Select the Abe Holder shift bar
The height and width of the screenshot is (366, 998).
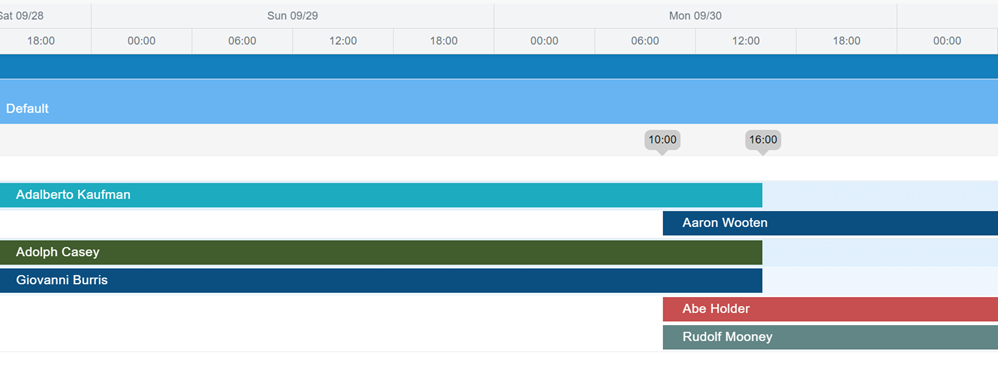click(x=831, y=309)
